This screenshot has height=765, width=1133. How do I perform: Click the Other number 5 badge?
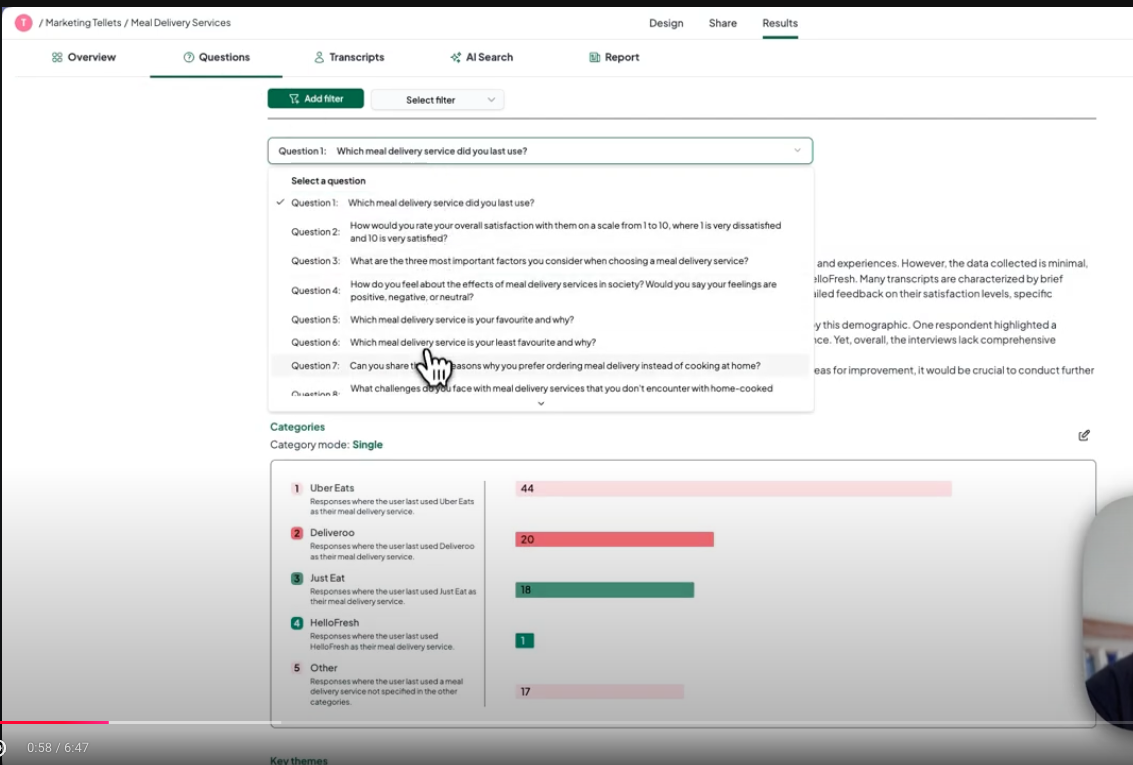point(296,668)
